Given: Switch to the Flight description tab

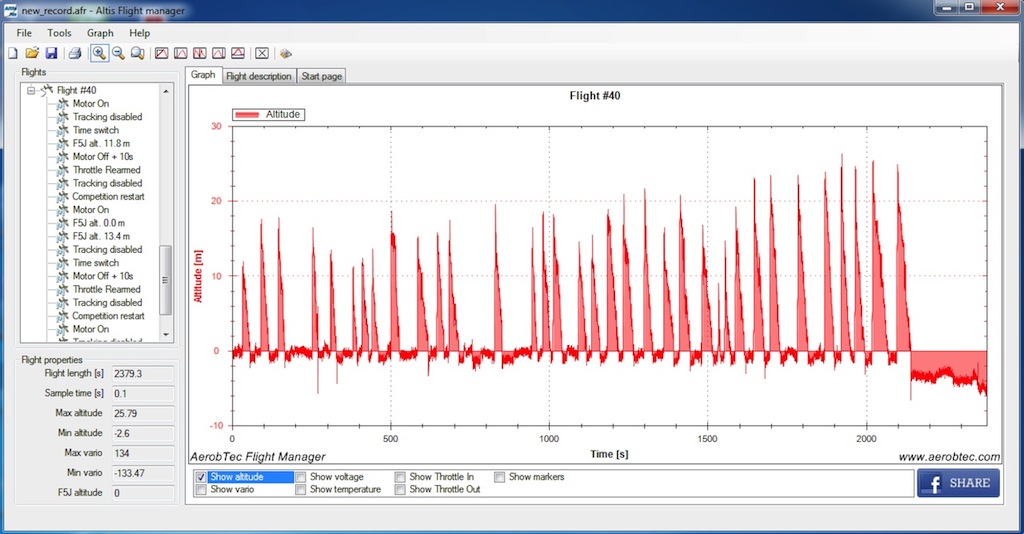Looking at the screenshot, I should coord(258,76).
